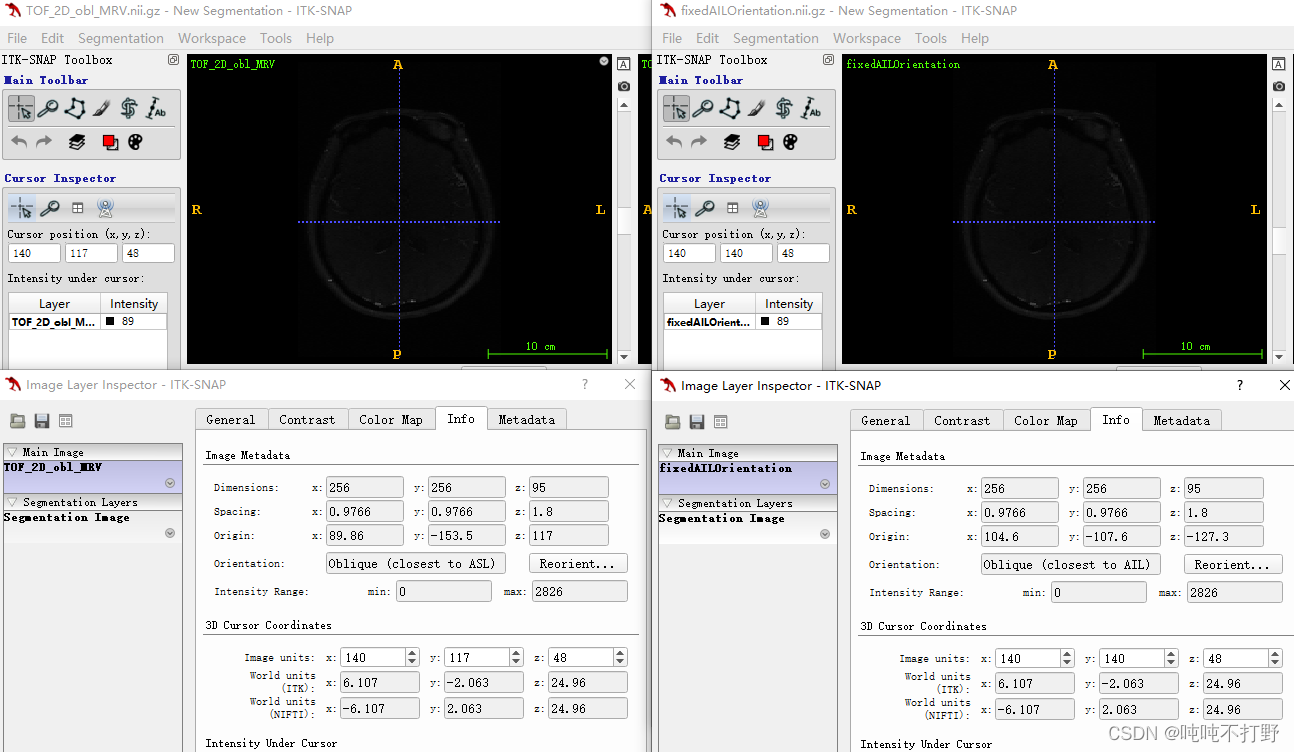Switch Cursor Inspector to display layout page, TOF_2D_obl_MRV
Viewport: 1294px width, 752px height.
(77, 208)
